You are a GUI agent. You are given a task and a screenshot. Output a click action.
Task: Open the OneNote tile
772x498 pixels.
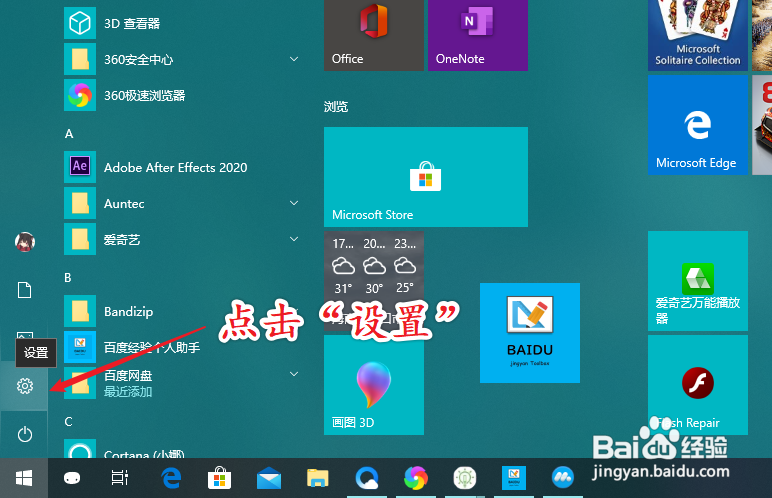(478, 35)
